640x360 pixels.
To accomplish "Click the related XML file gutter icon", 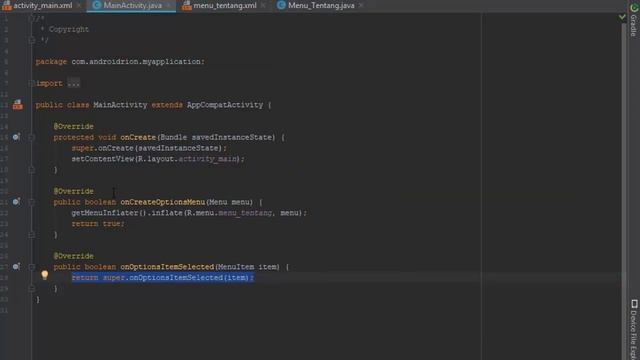I will (18, 105).
